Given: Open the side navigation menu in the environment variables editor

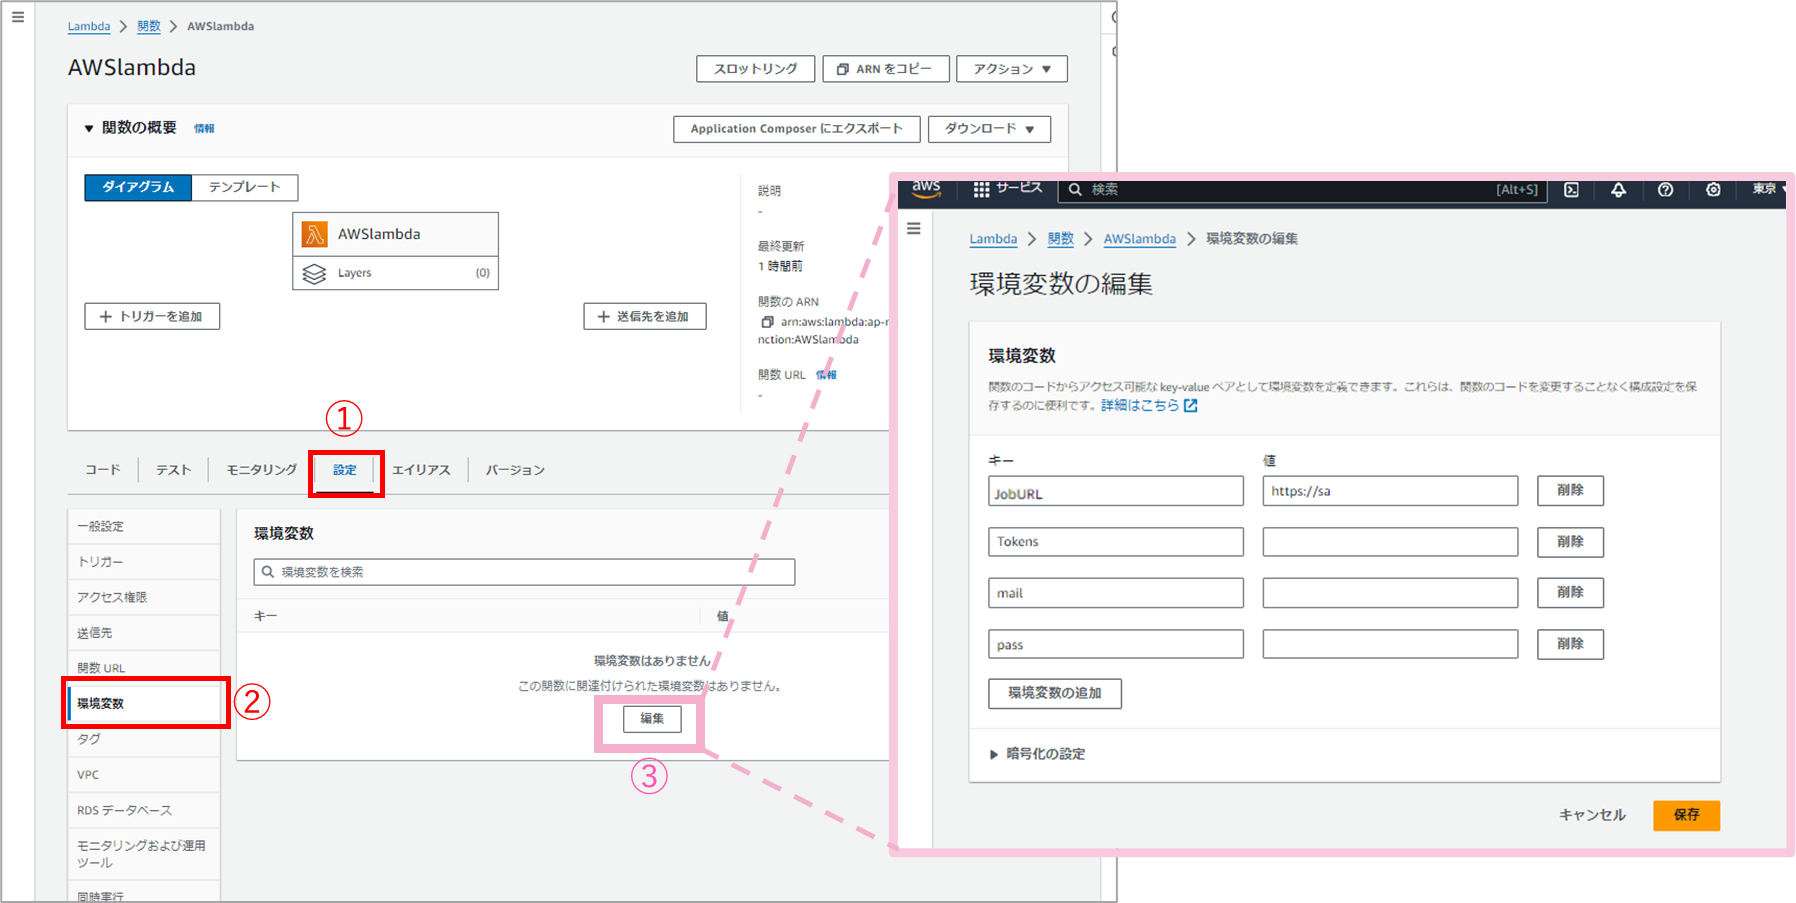Looking at the screenshot, I should (913, 229).
